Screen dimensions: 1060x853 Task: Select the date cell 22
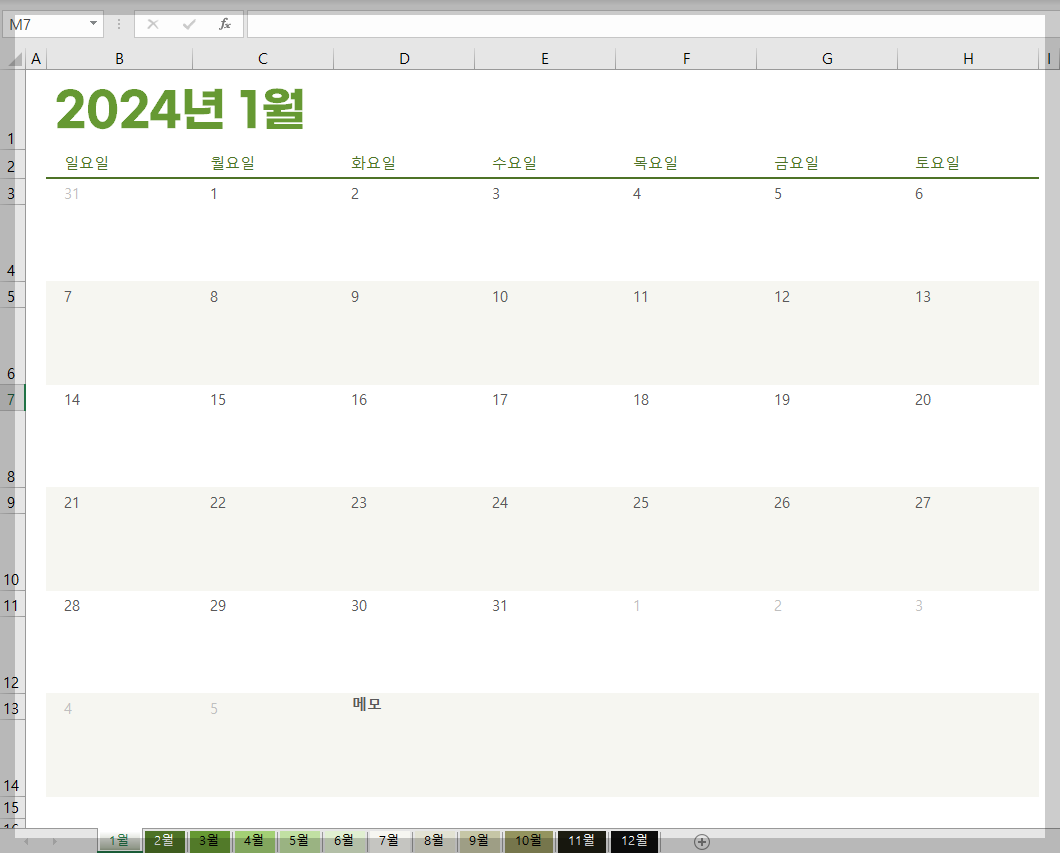[x=218, y=503]
